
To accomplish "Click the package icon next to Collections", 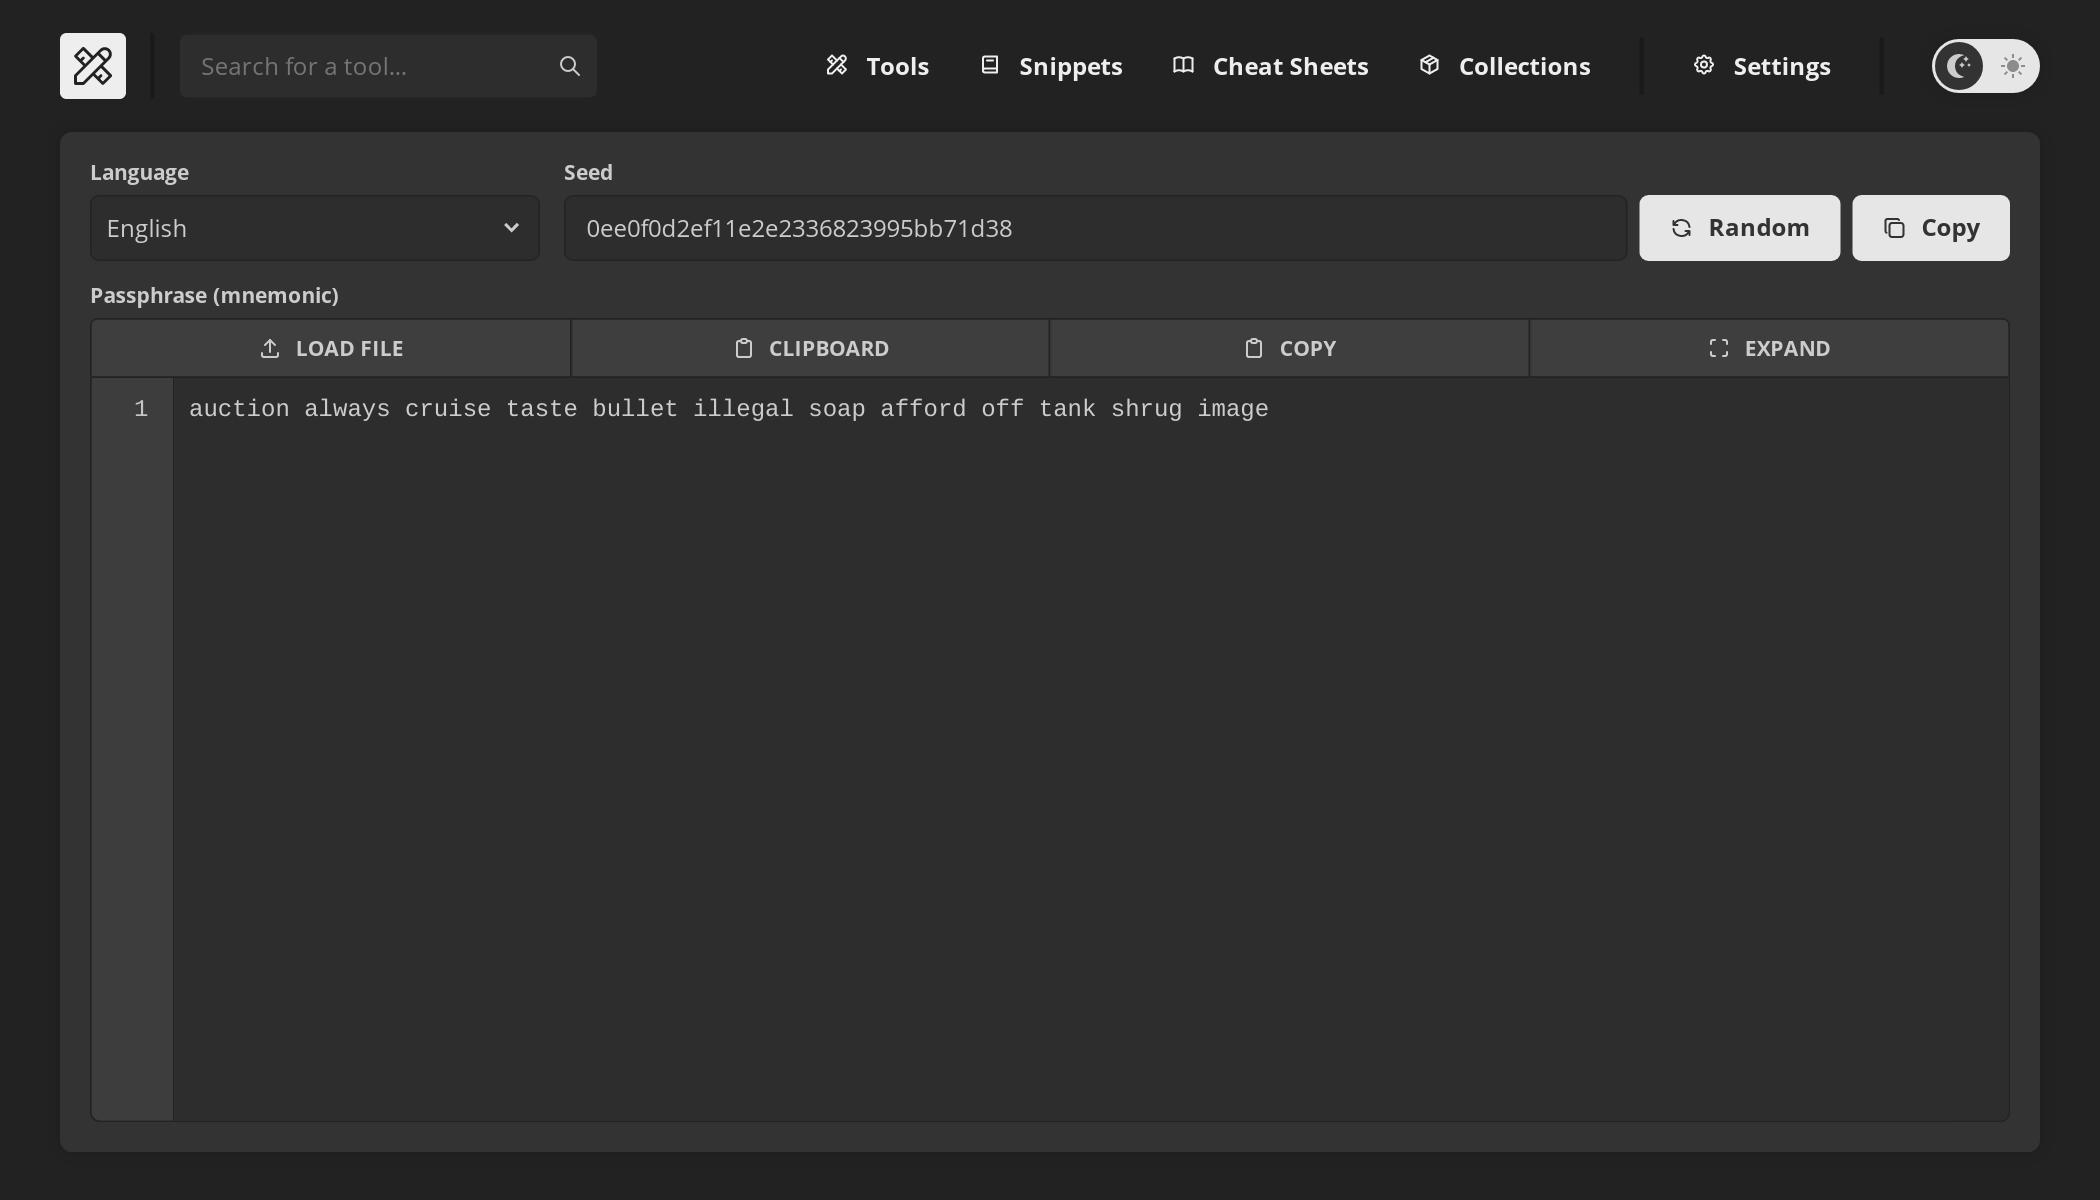I will click(x=1429, y=65).
